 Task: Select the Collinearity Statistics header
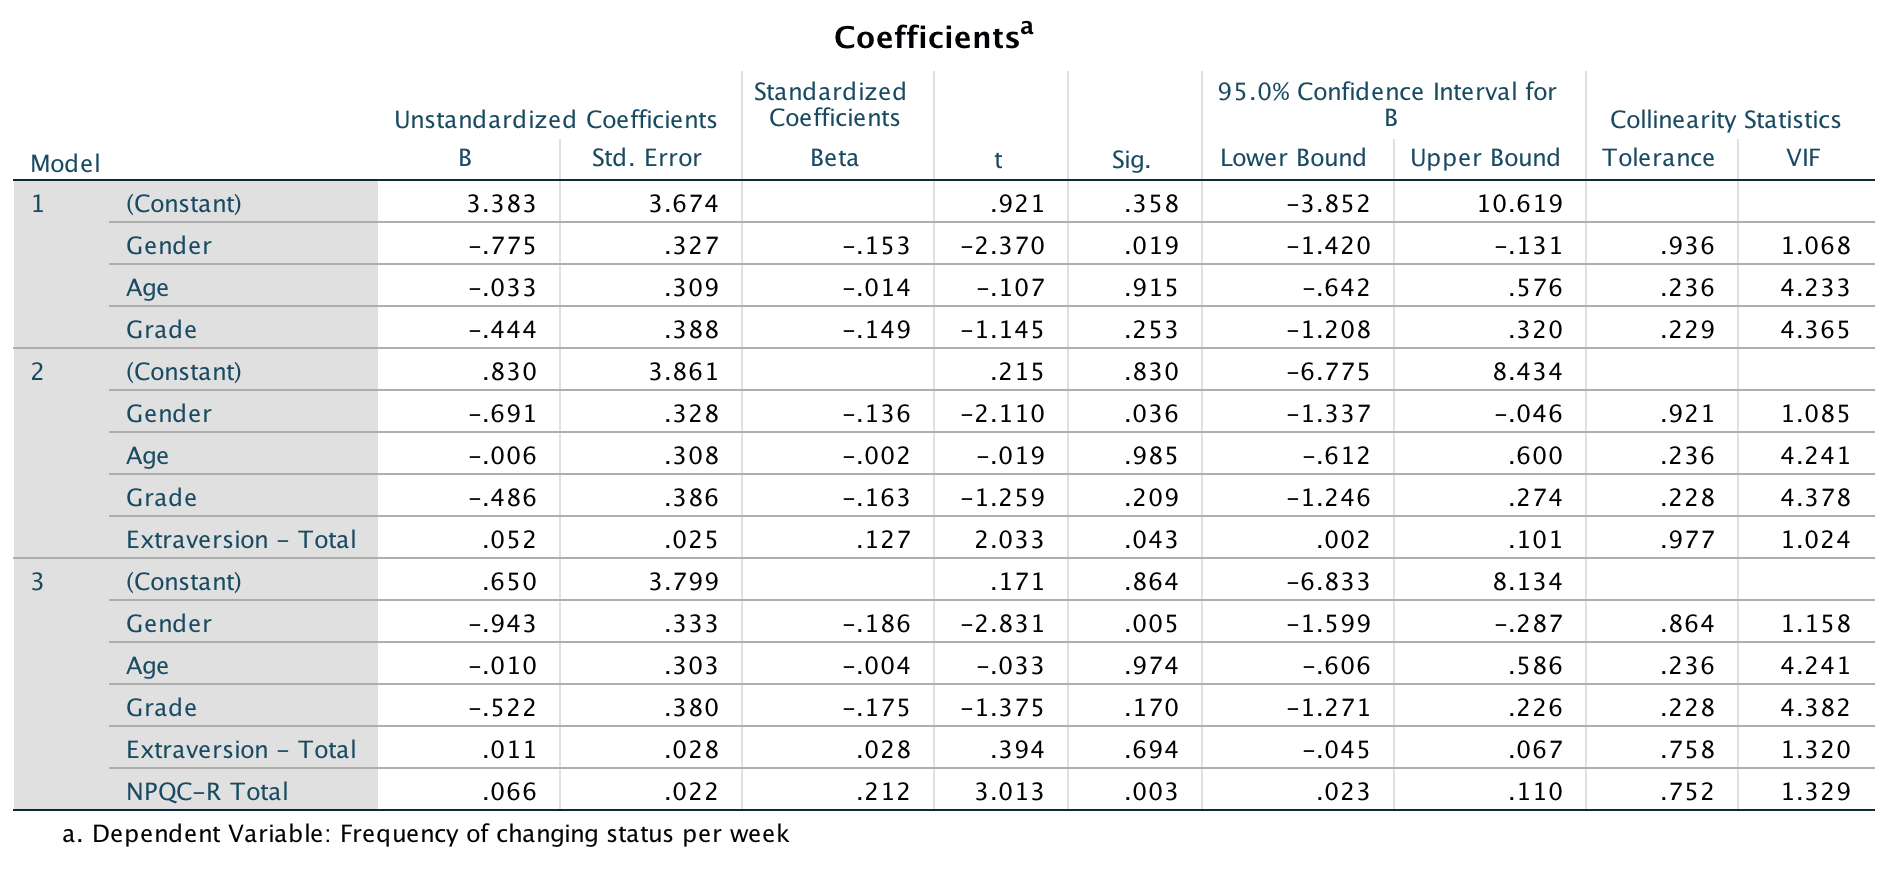pyautogui.click(x=1725, y=120)
